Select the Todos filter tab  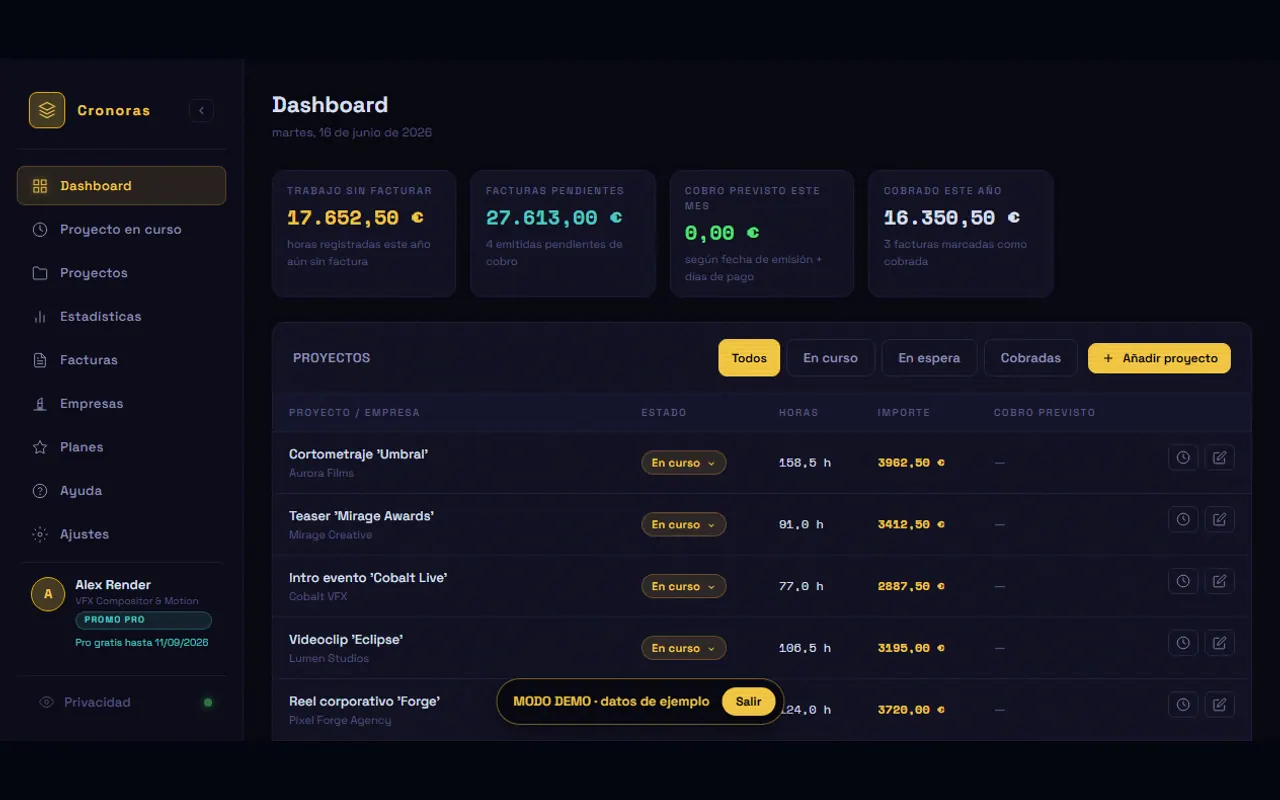tap(749, 358)
